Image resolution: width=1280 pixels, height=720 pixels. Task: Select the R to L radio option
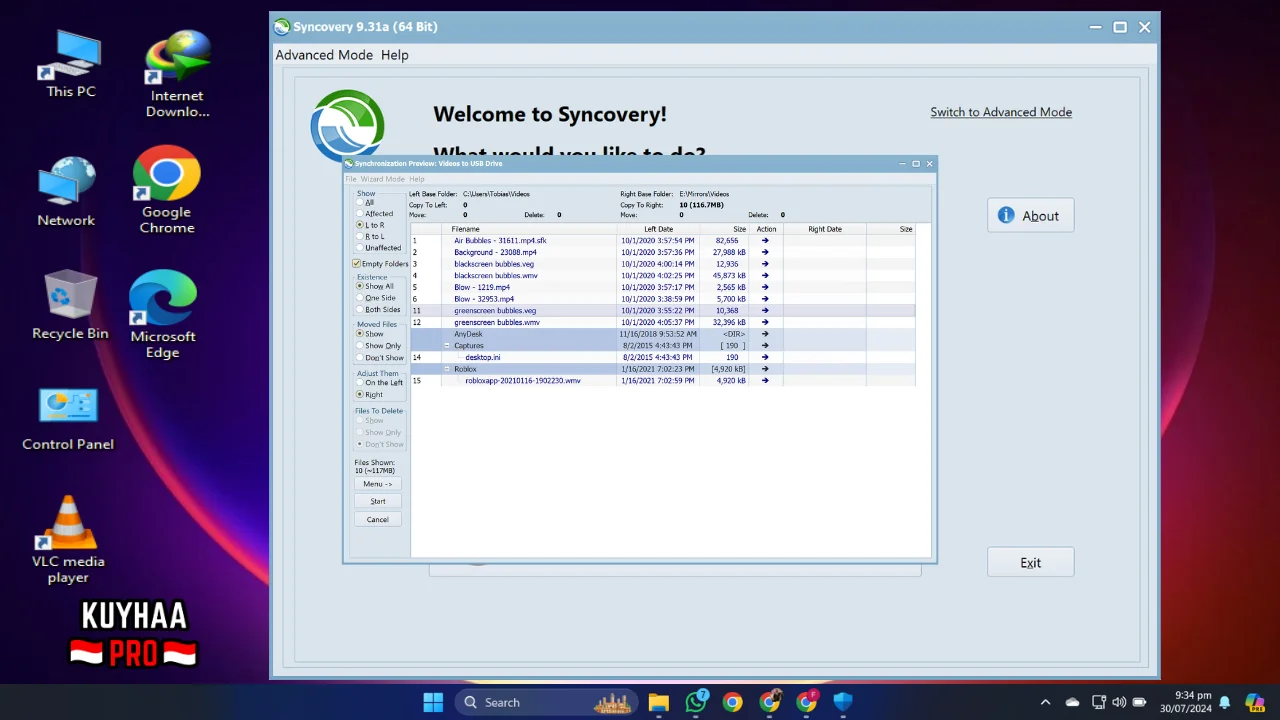(370, 237)
